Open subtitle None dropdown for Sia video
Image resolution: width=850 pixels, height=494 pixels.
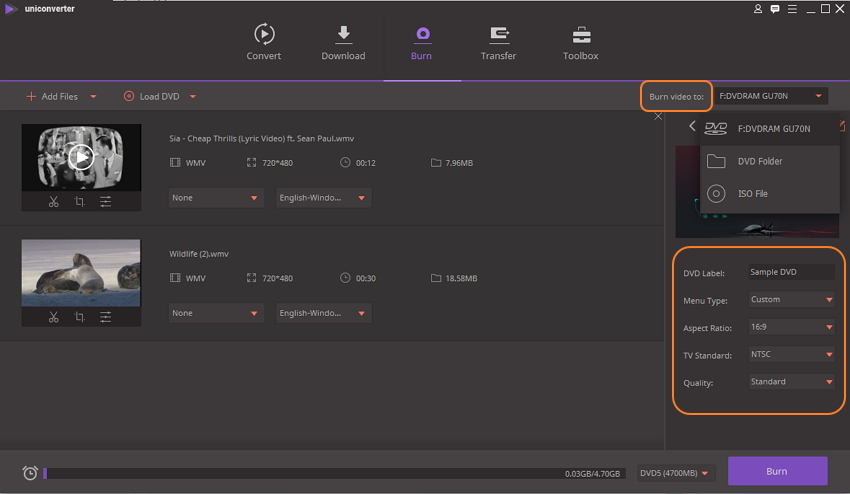(216, 198)
